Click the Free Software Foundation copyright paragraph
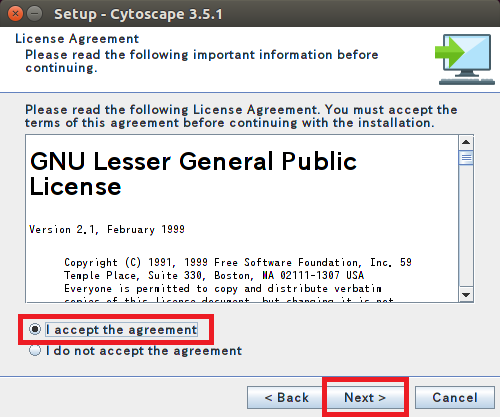The height and width of the screenshot is (417, 500). point(238,280)
